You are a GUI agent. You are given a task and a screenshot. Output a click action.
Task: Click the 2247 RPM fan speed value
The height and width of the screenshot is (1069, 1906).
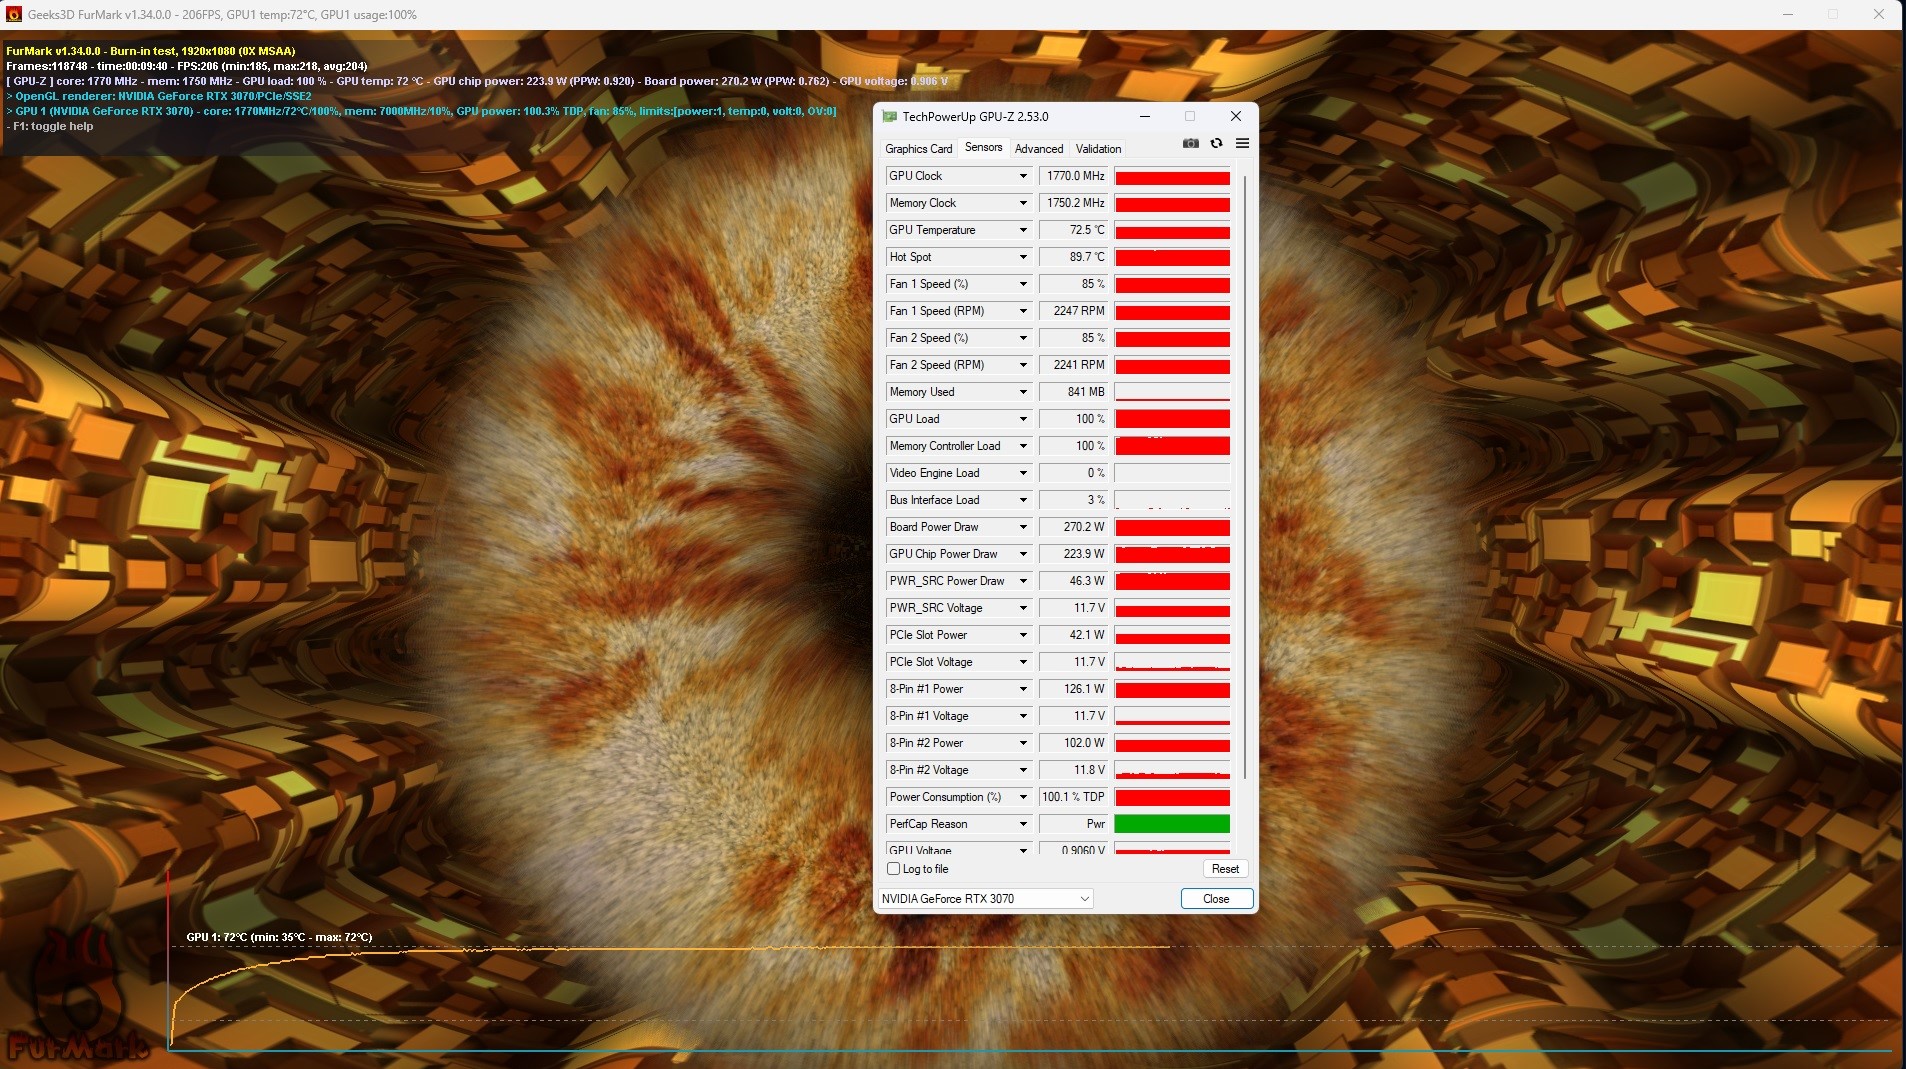(1074, 311)
